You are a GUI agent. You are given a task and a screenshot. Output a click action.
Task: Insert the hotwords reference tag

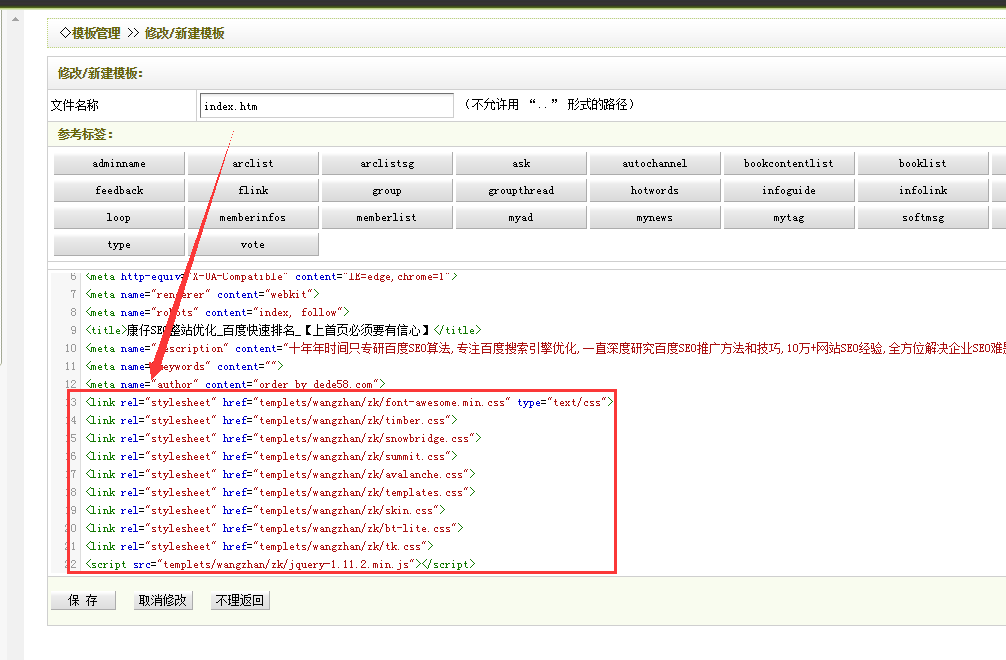tap(655, 190)
